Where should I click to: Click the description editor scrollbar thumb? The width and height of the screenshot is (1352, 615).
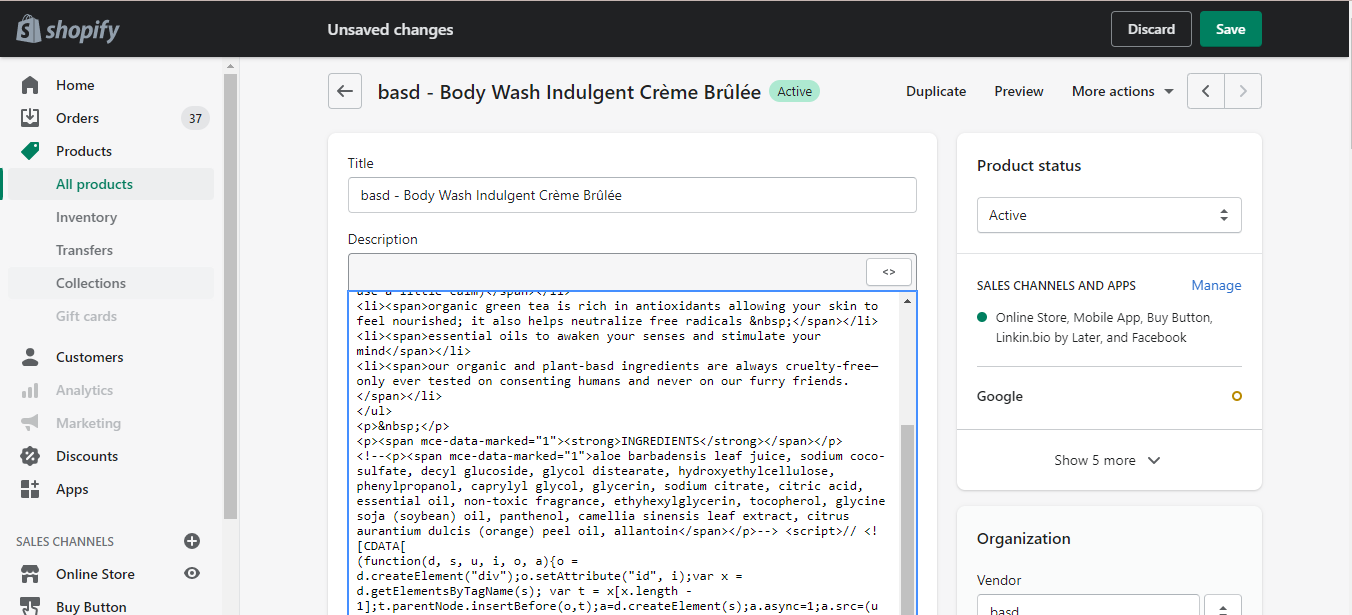(x=907, y=520)
